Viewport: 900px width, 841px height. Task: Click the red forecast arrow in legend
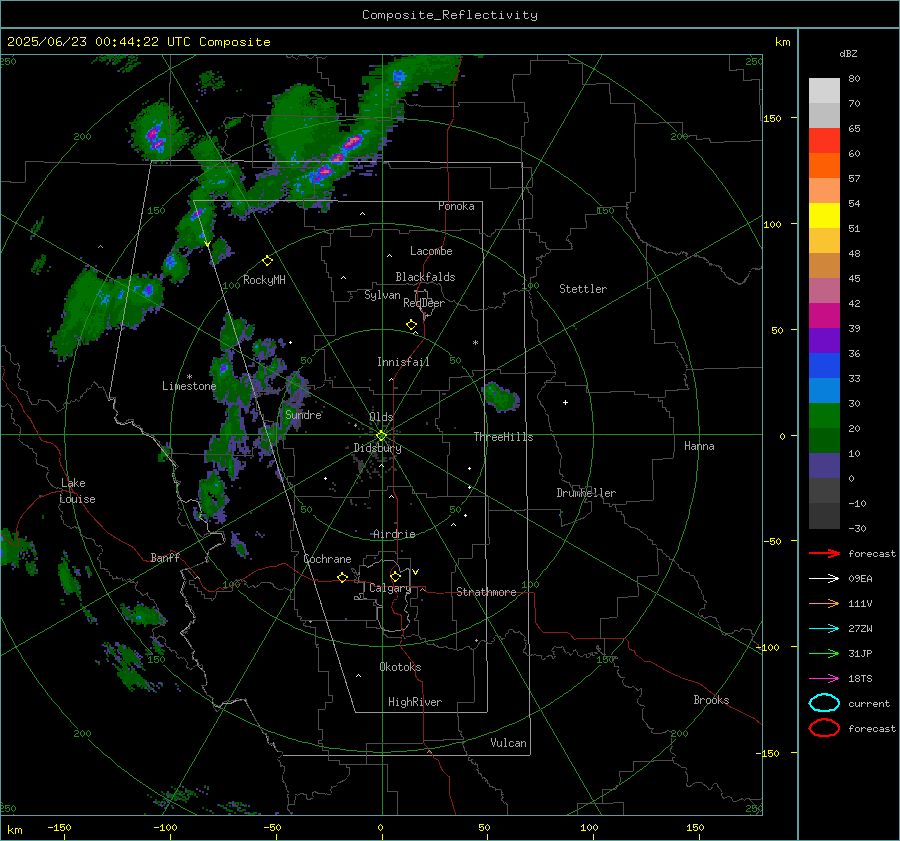pos(824,553)
